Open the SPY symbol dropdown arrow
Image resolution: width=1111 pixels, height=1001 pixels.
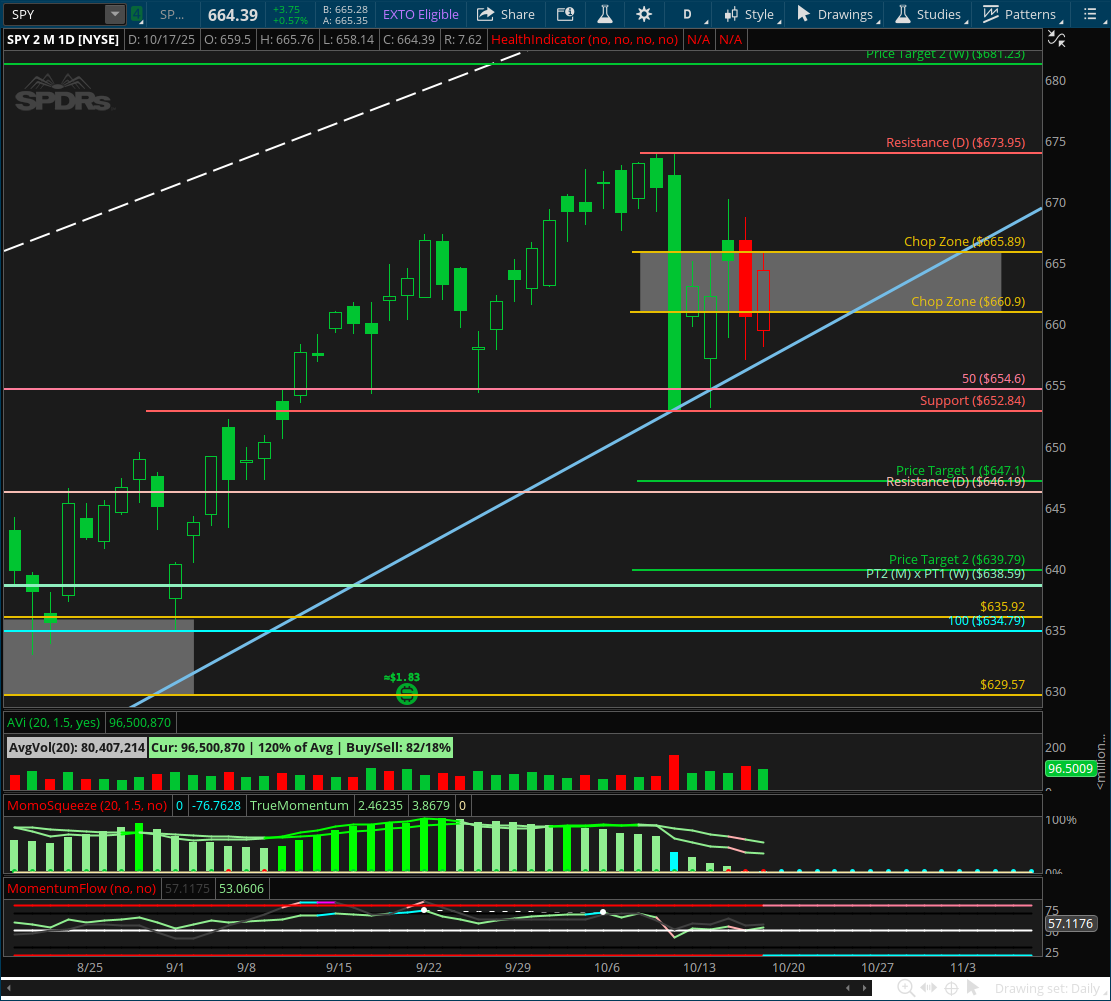[x=115, y=14]
